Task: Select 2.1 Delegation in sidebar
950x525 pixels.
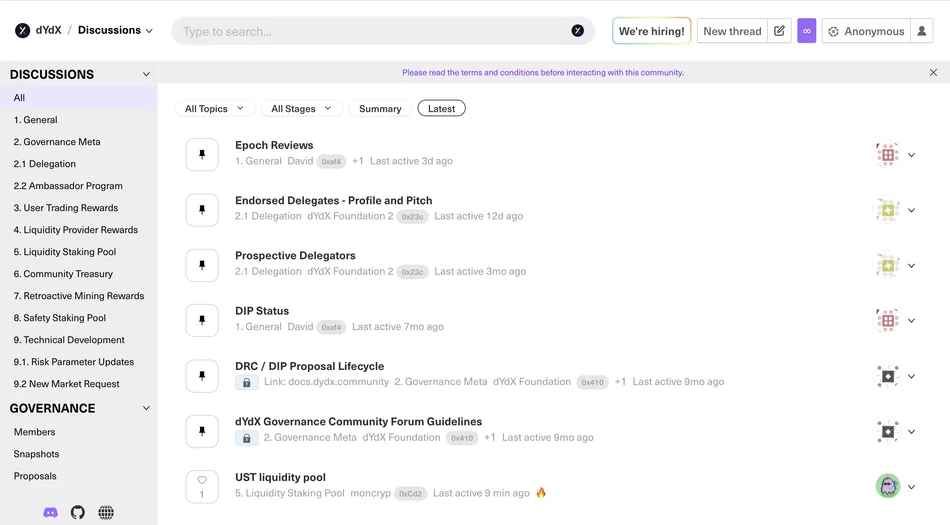Action: click(x=45, y=164)
